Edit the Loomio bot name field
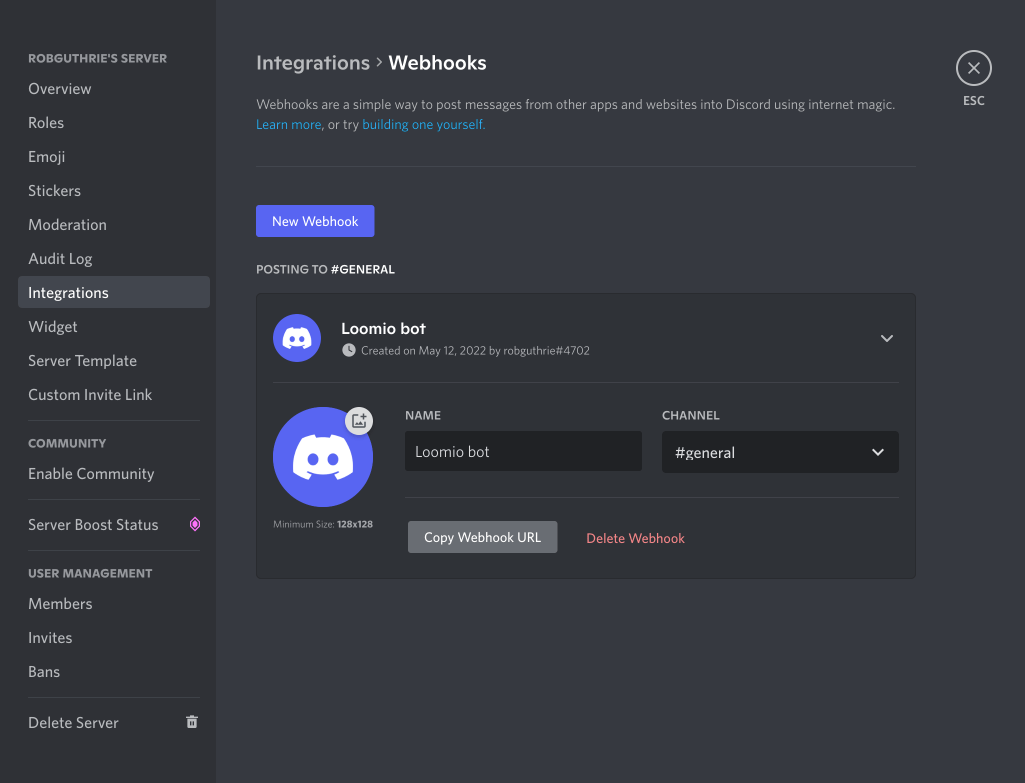This screenshot has width=1025, height=783. pos(523,451)
